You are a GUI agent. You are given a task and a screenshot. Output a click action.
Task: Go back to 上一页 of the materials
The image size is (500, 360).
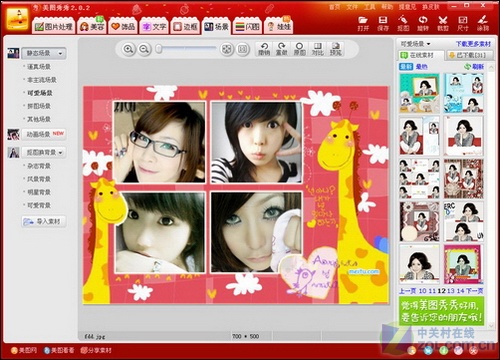[x=408, y=291]
